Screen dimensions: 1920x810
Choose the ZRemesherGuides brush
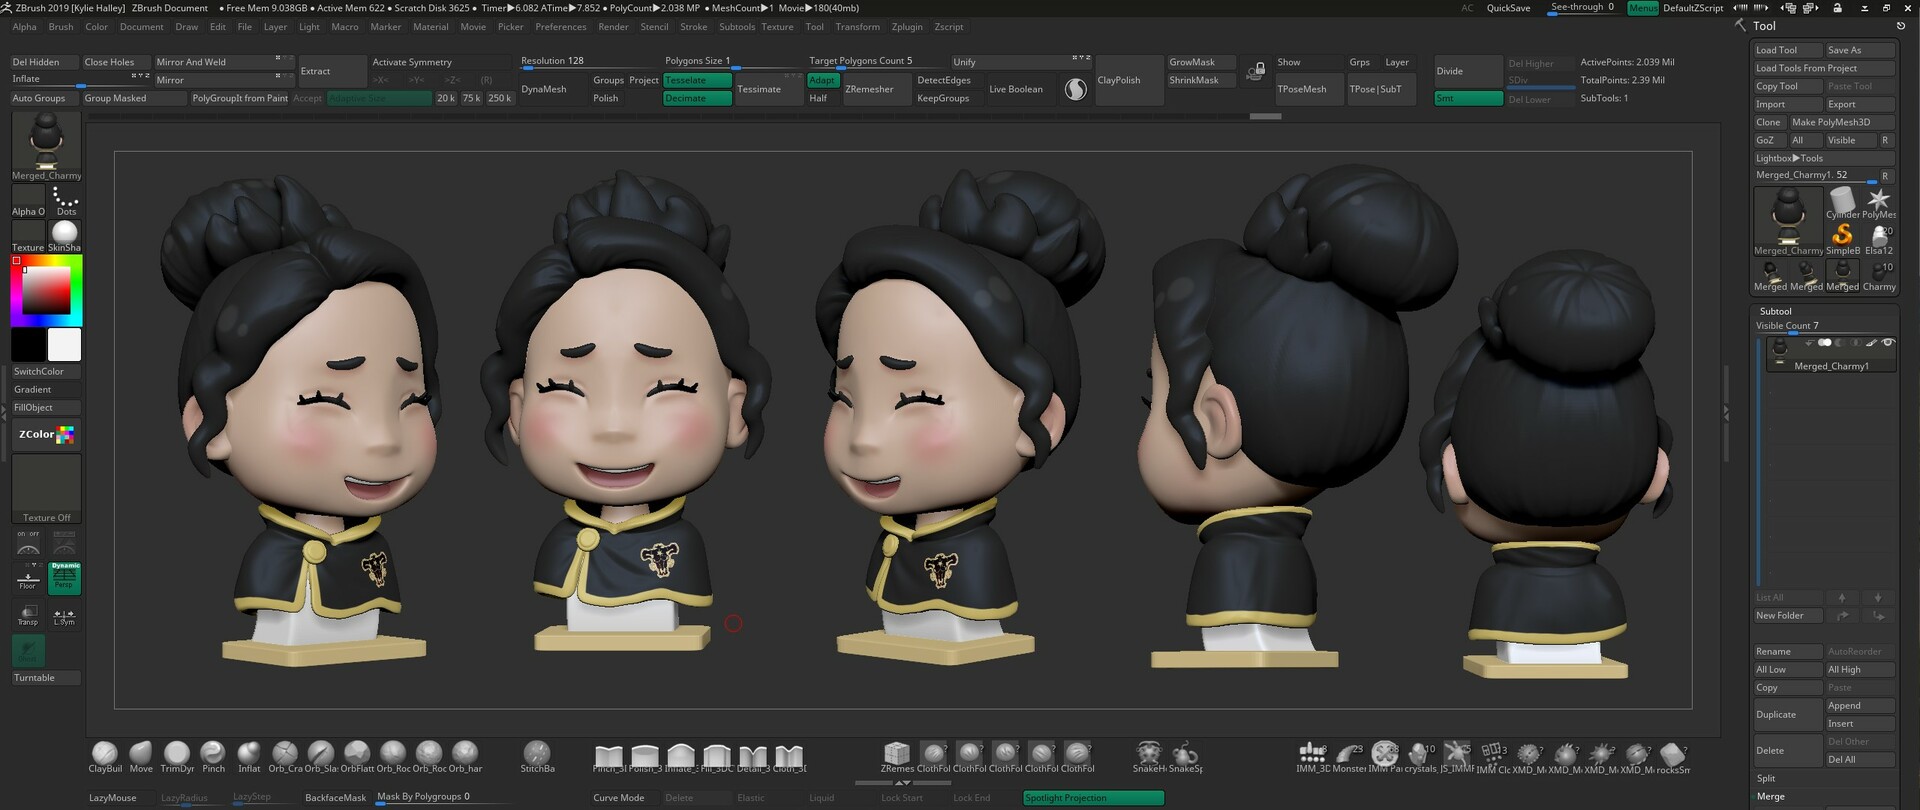click(x=897, y=757)
